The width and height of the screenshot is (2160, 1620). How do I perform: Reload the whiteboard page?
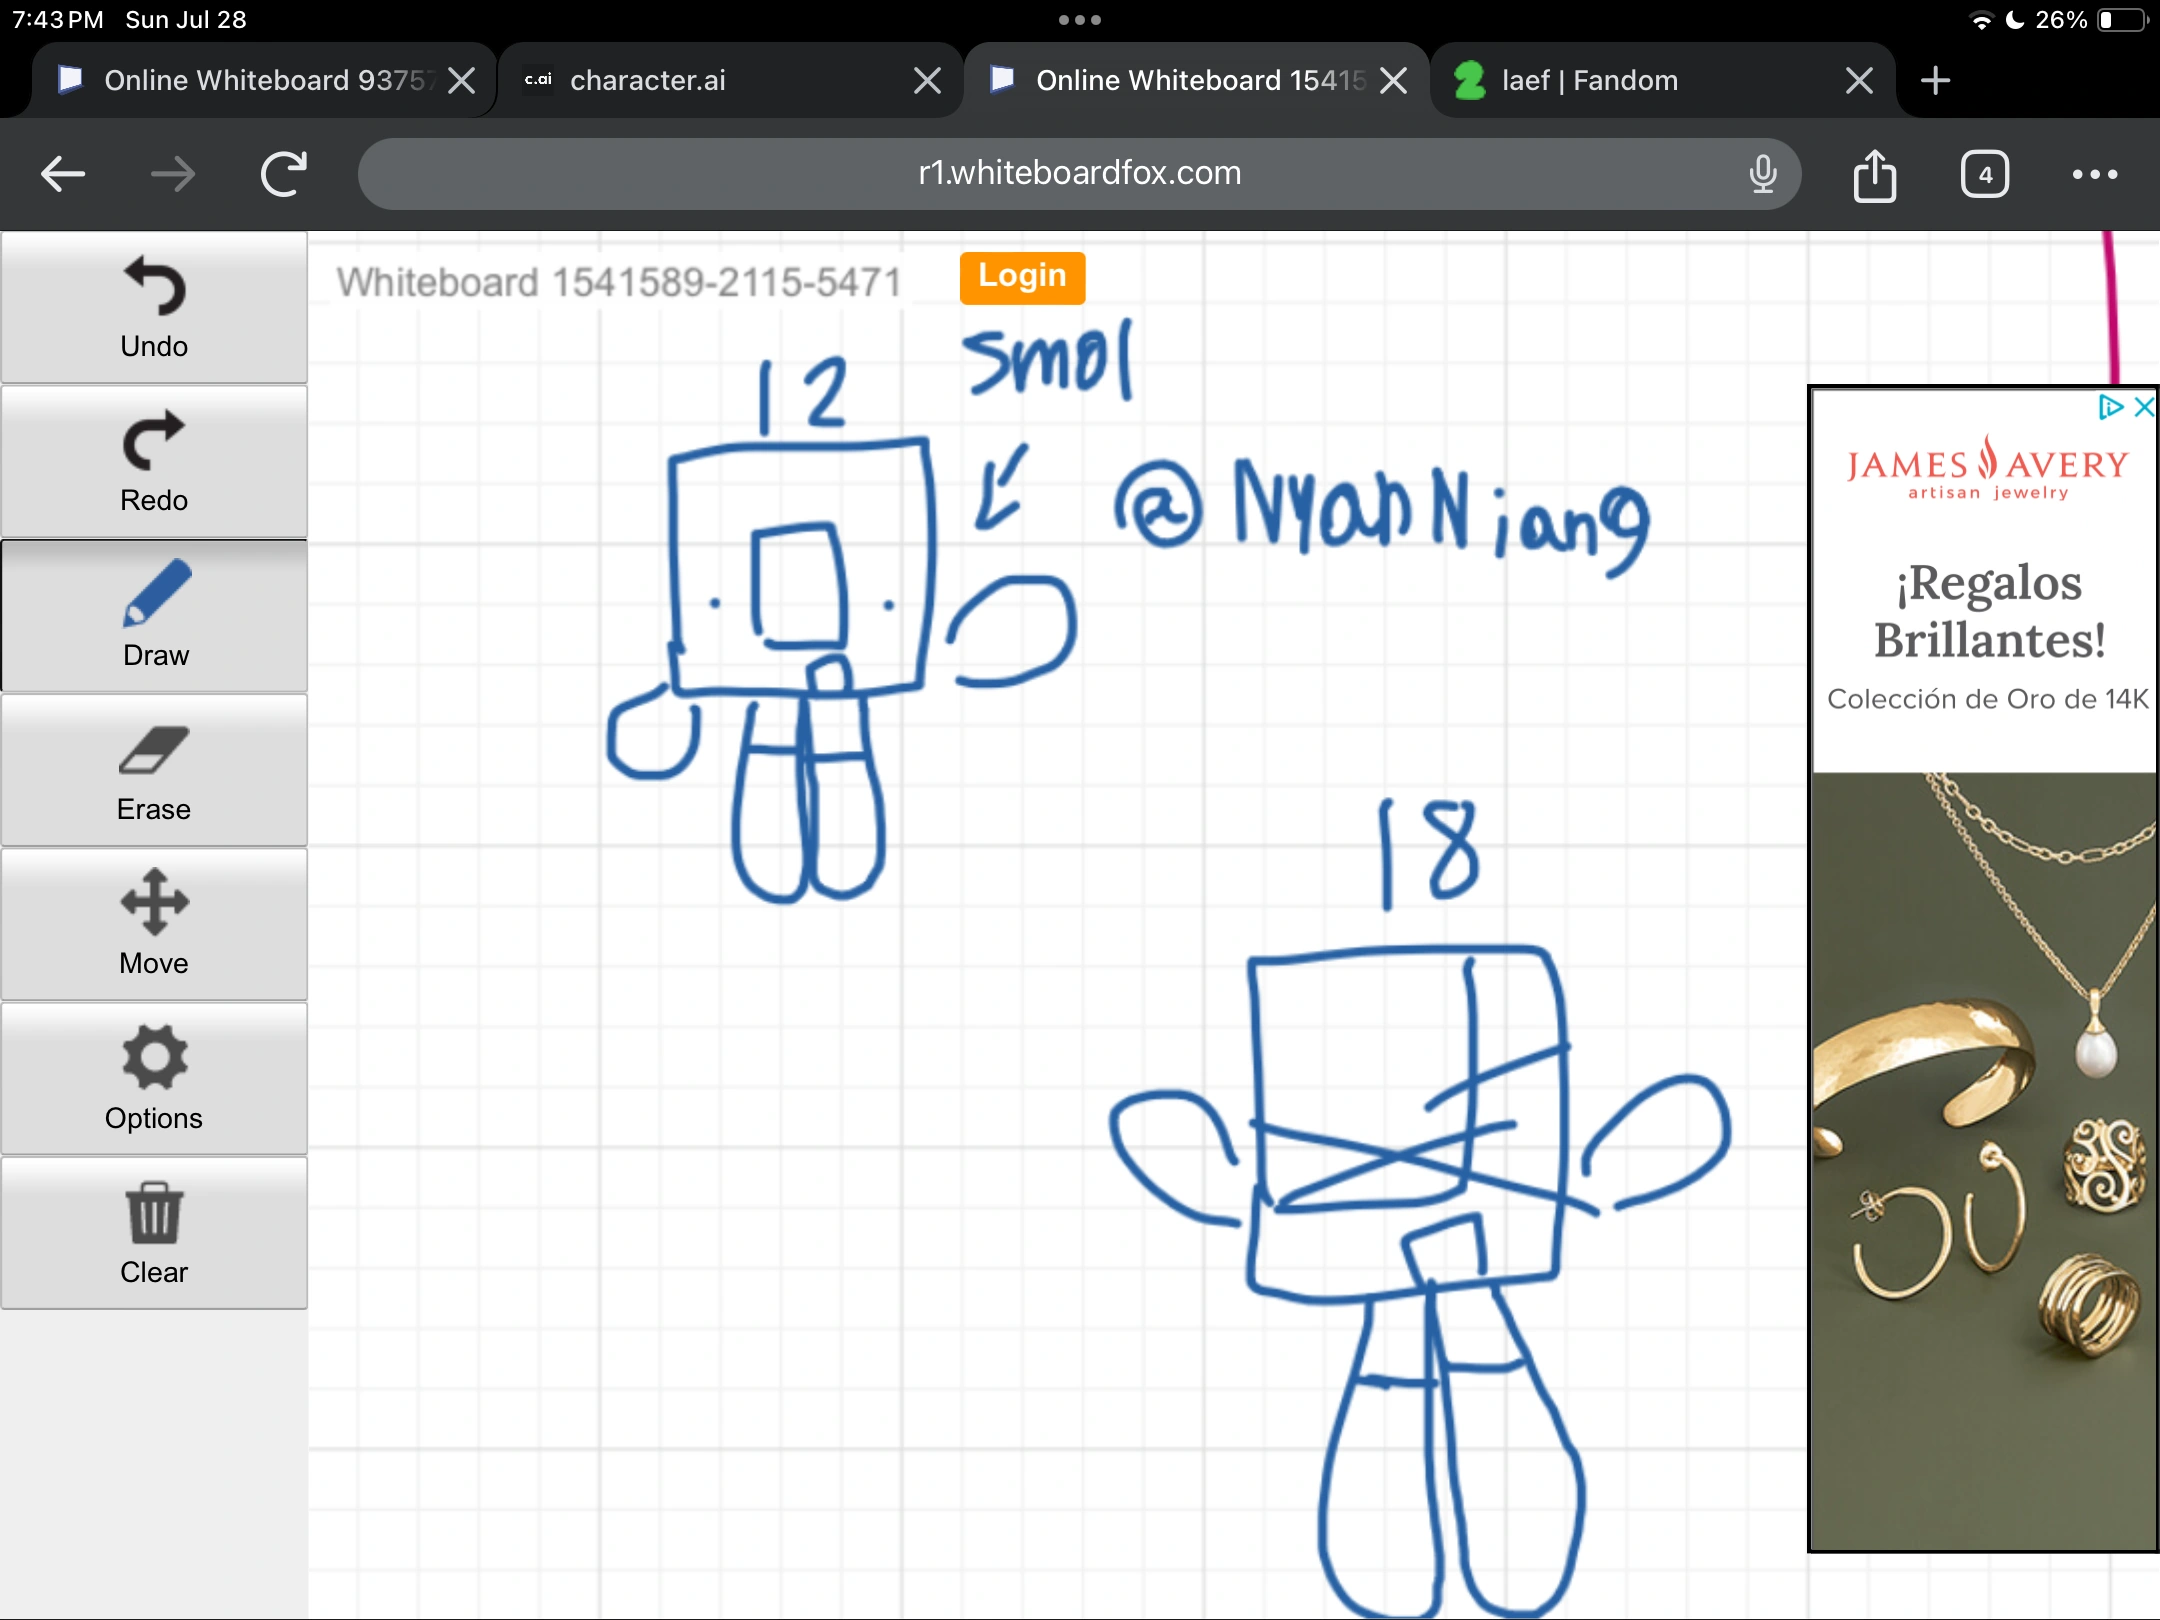pyautogui.click(x=283, y=174)
